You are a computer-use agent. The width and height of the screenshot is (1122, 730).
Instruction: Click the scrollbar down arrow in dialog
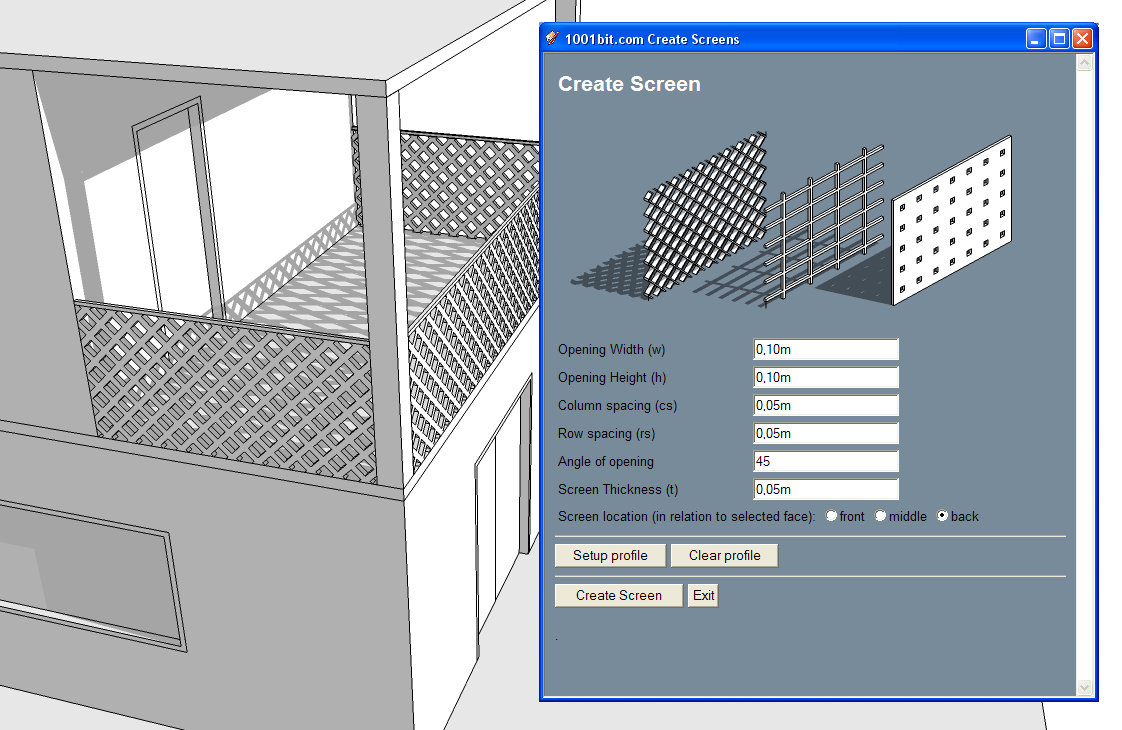(1084, 687)
